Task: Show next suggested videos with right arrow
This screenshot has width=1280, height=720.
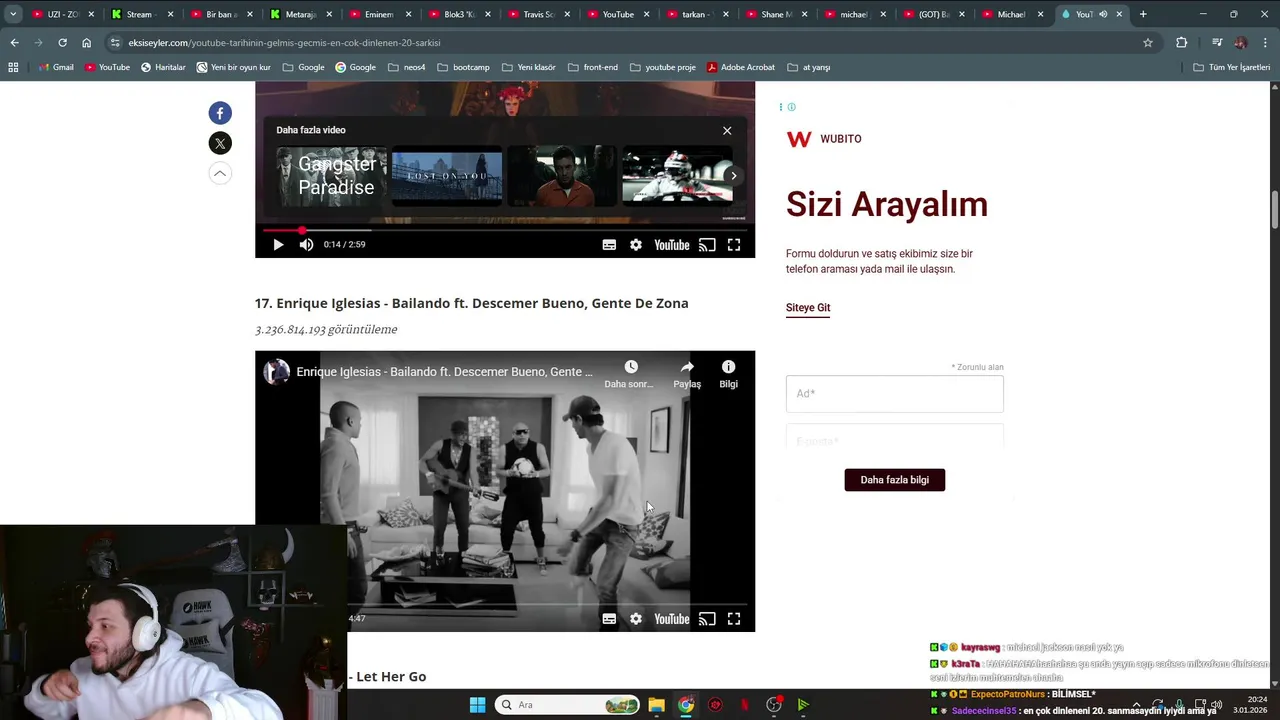Action: (x=733, y=176)
